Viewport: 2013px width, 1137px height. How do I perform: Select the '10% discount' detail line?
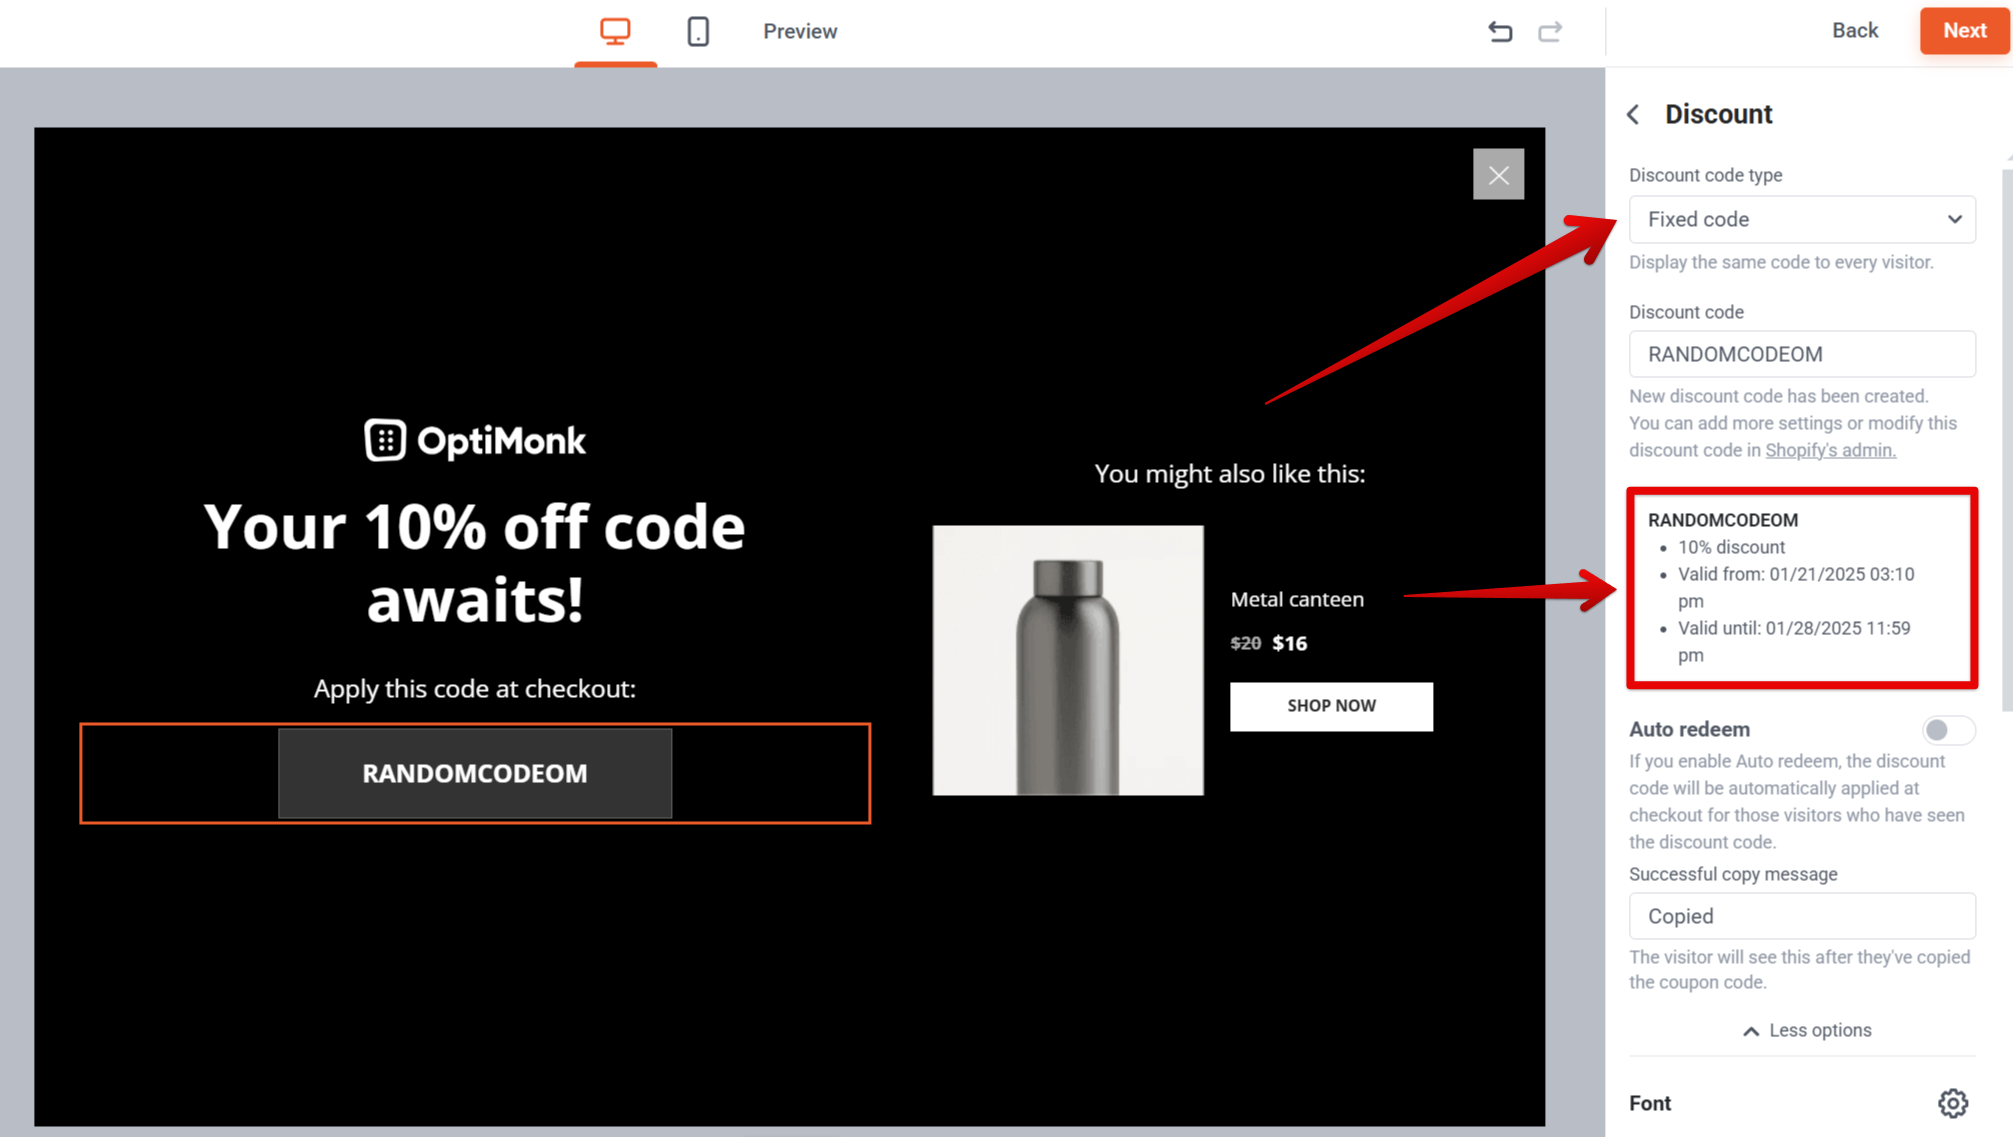(x=1731, y=547)
